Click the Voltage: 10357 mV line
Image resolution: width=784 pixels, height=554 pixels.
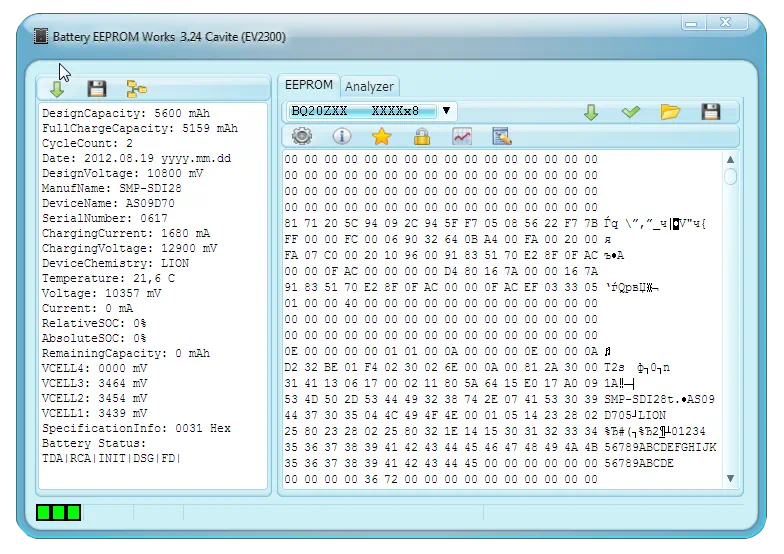tap(101, 293)
